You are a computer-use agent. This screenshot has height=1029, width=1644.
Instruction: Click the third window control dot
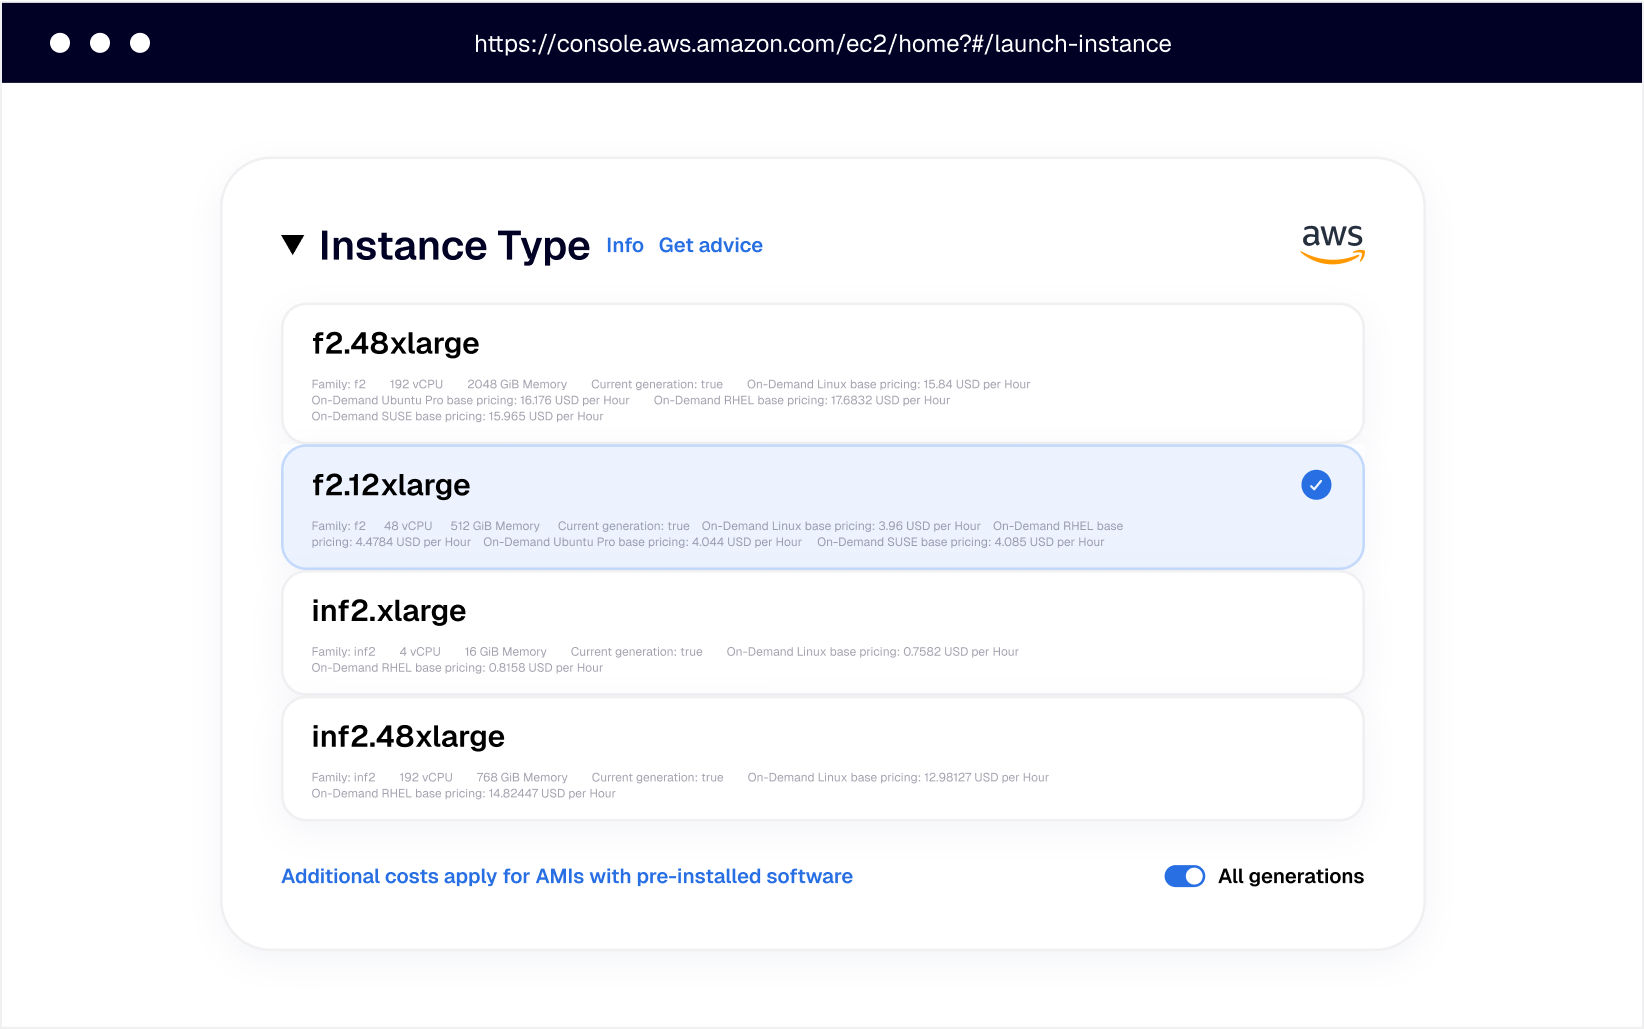point(140,43)
